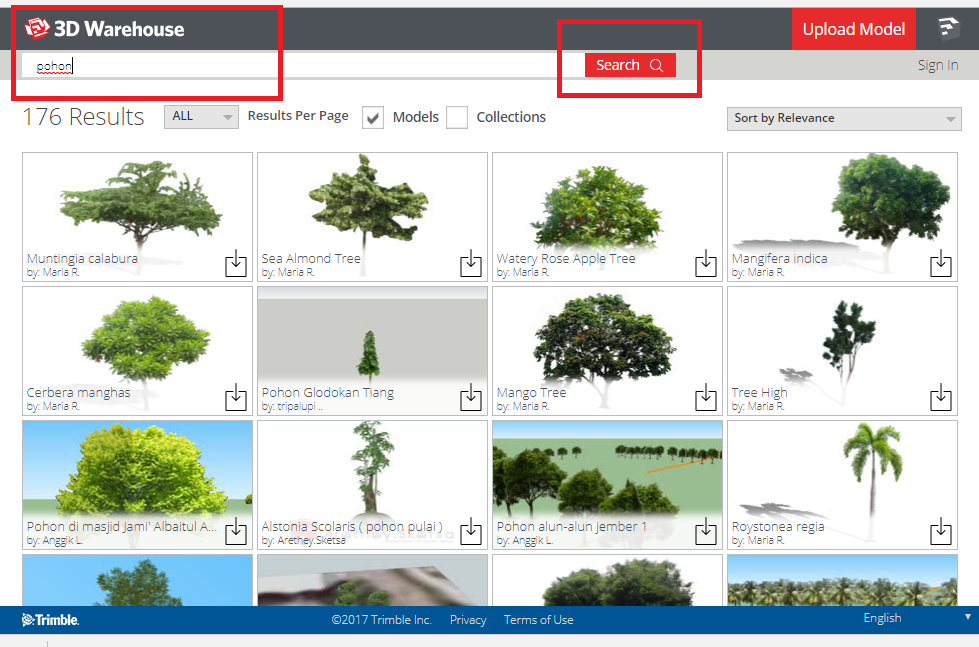Viewport: 979px width, 647px height.
Task: Click the Sign In link
Action: pyautogui.click(x=938, y=65)
